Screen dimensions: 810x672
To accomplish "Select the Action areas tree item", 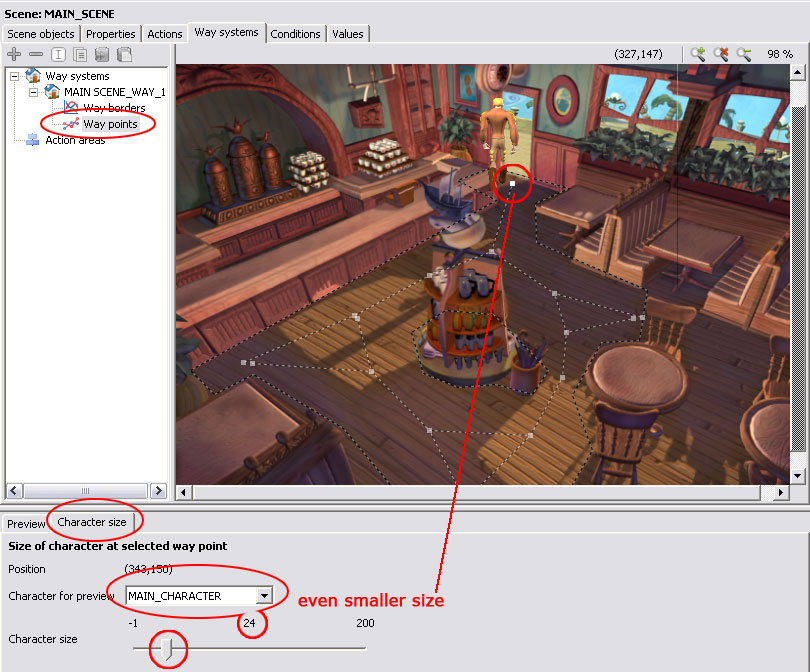I will pyautogui.click(x=75, y=140).
